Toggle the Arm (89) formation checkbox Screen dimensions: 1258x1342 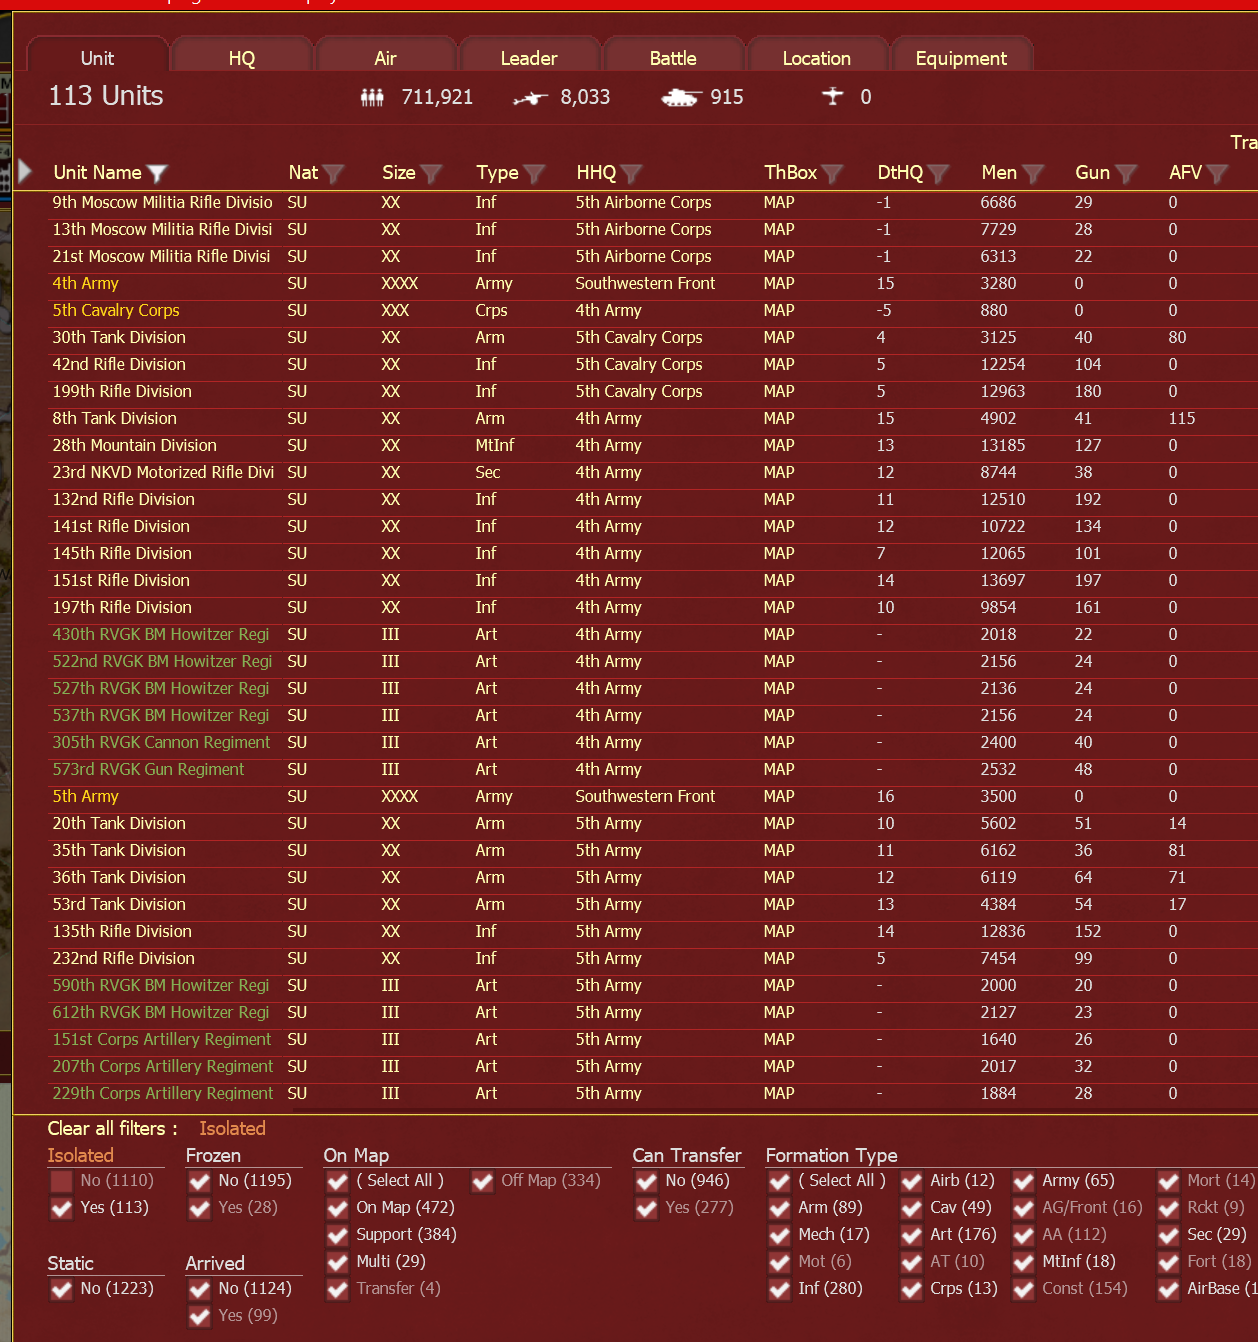coord(780,1208)
